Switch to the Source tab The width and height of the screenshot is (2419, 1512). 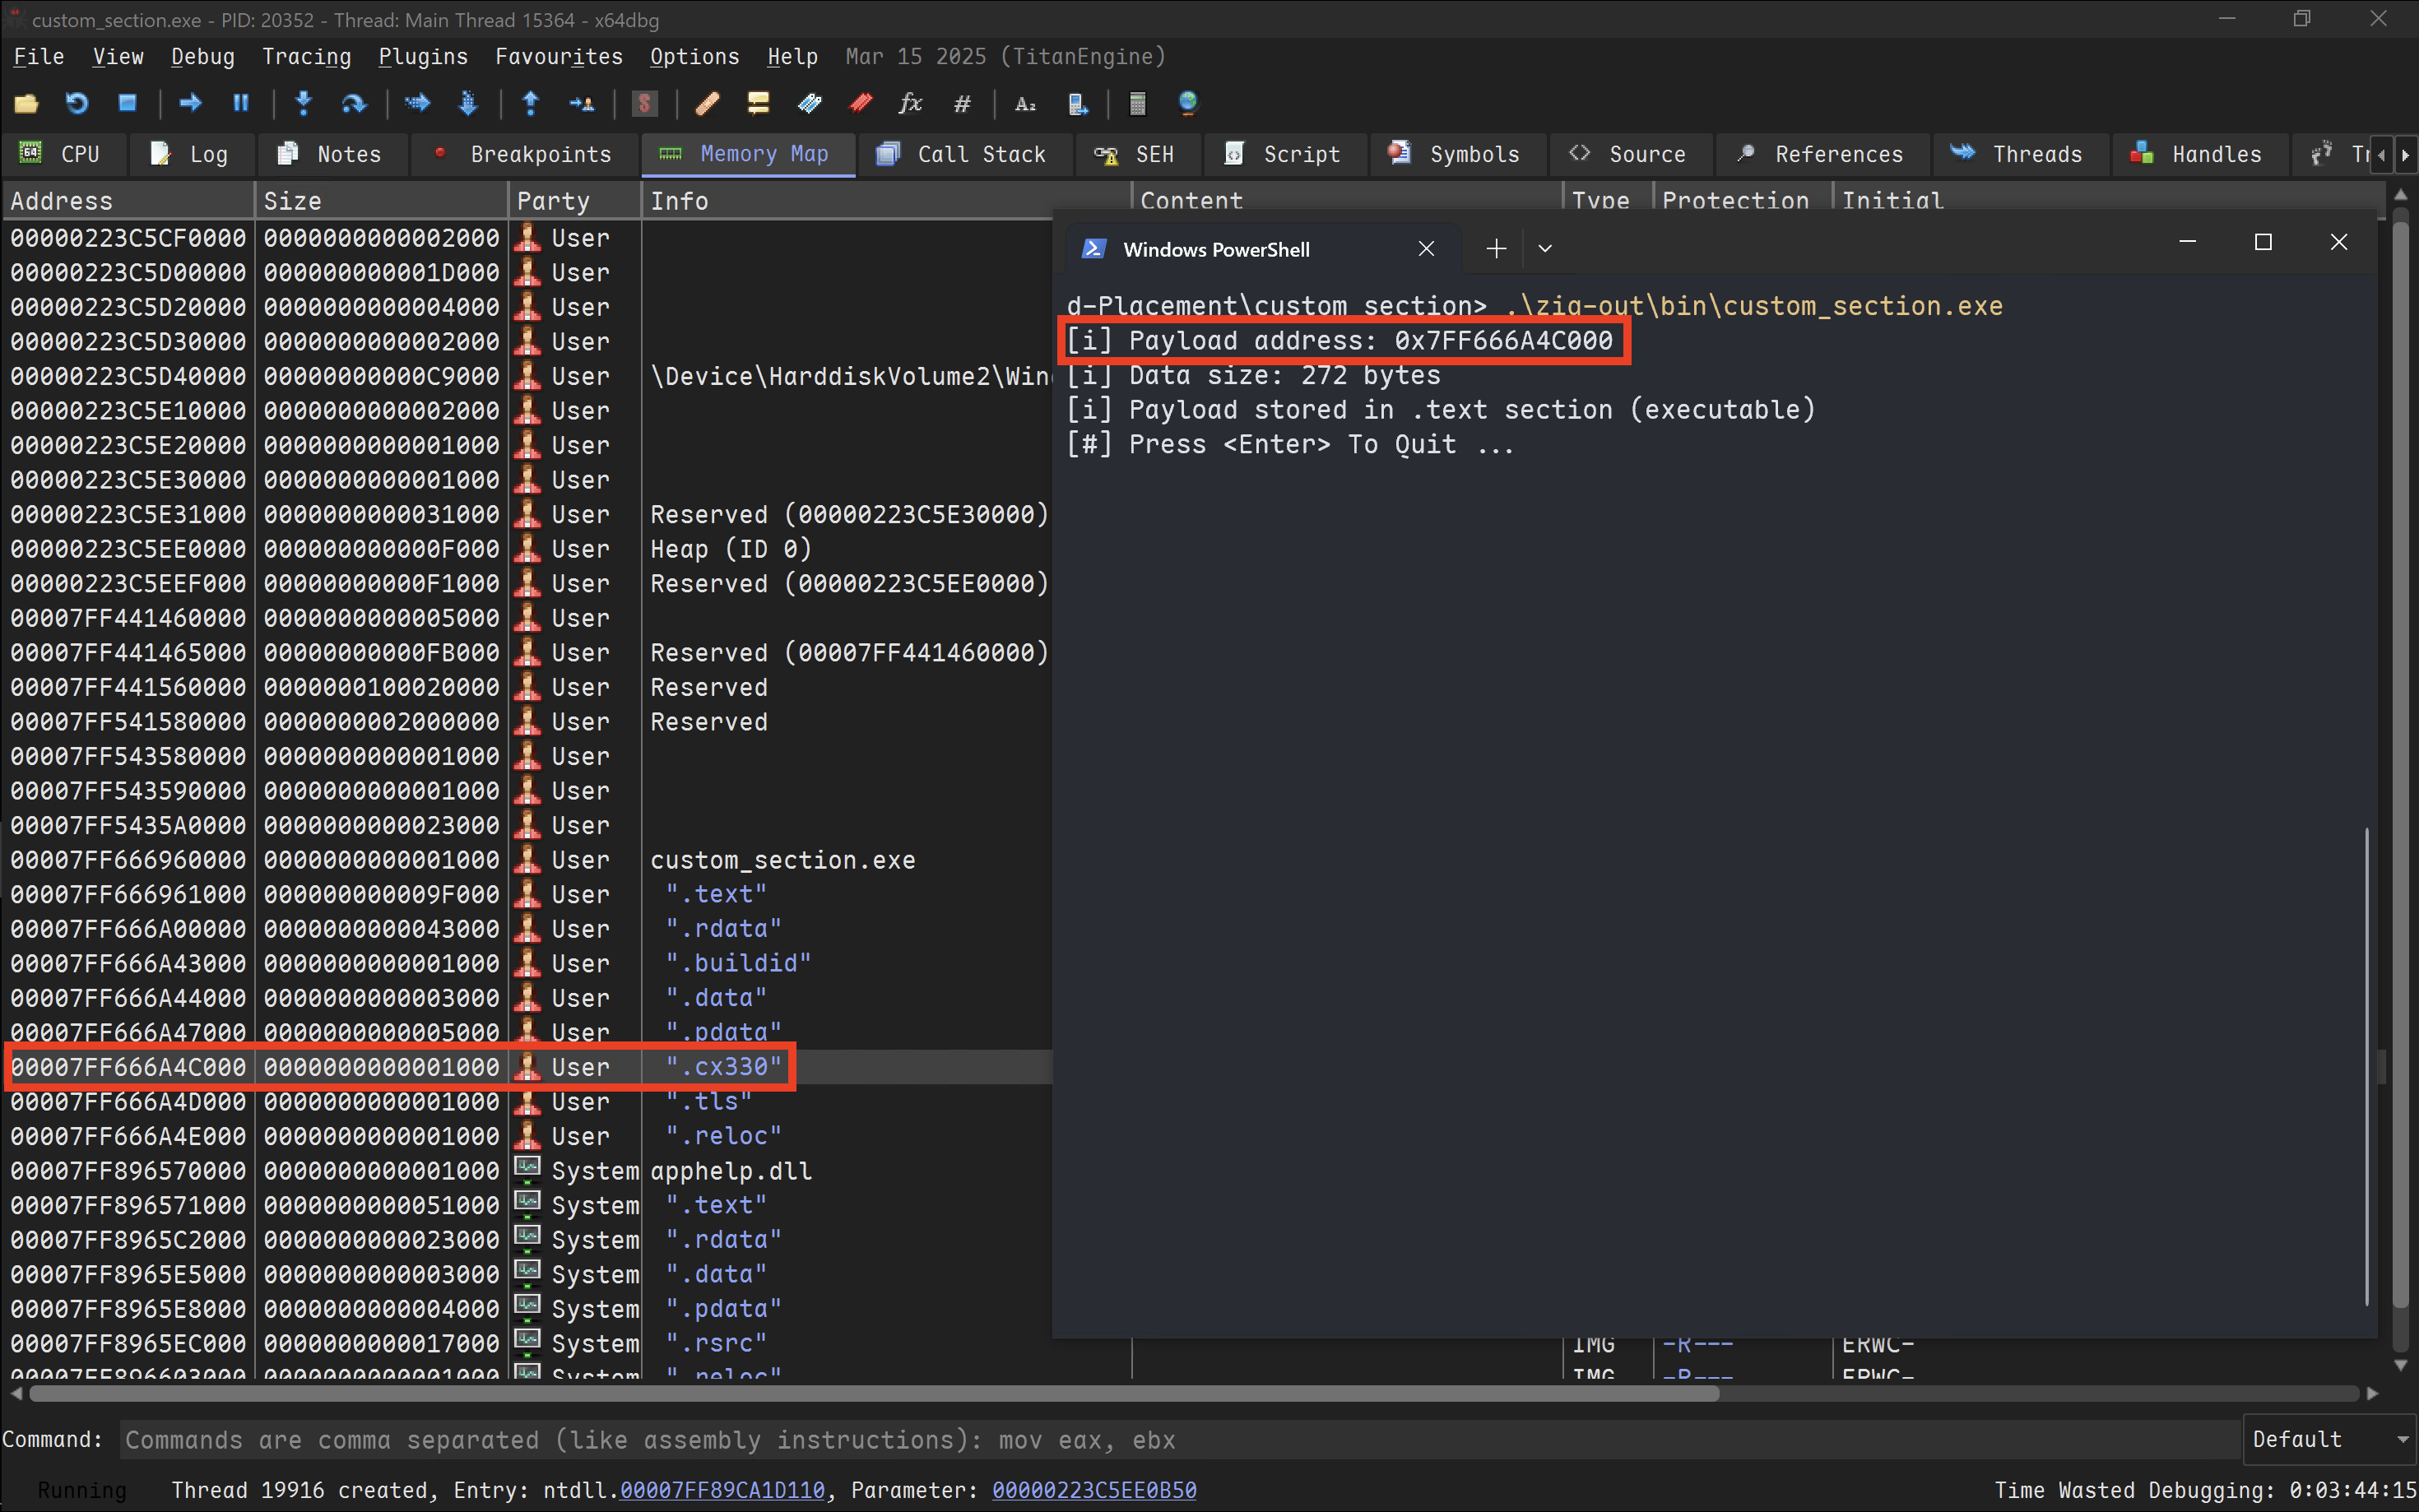click(1629, 154)
